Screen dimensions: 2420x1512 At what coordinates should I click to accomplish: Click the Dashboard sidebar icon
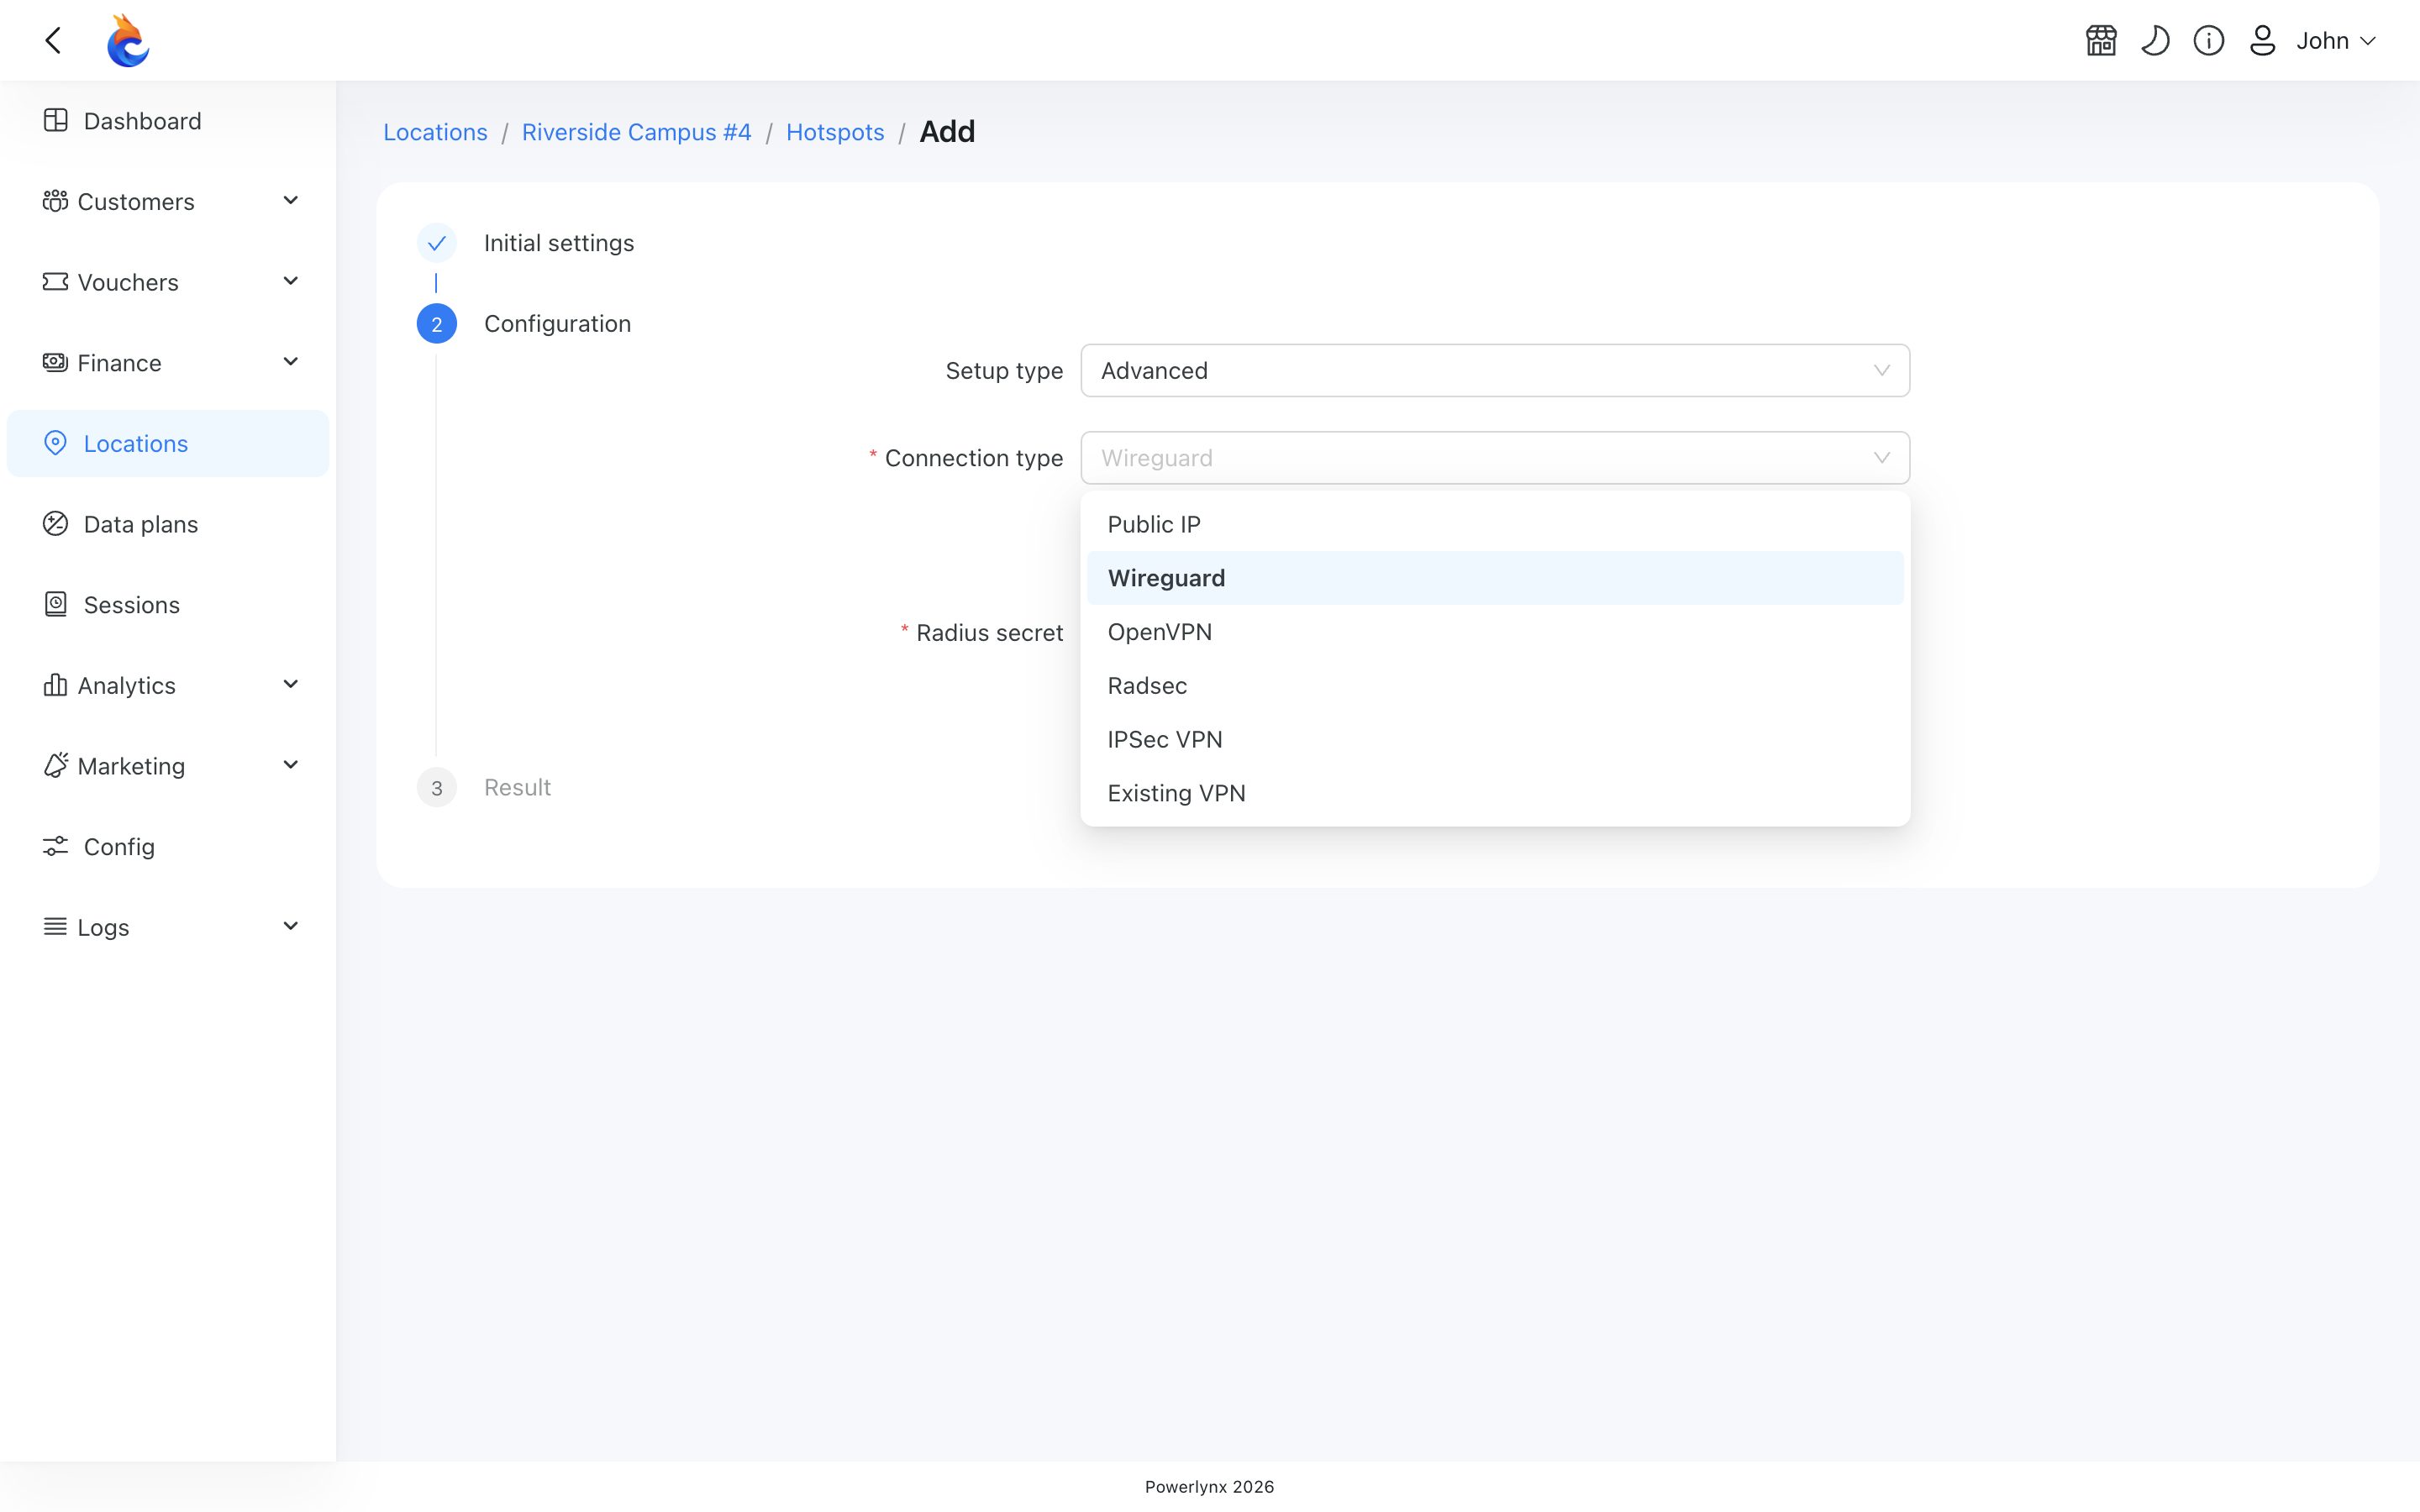pos(56,121)
